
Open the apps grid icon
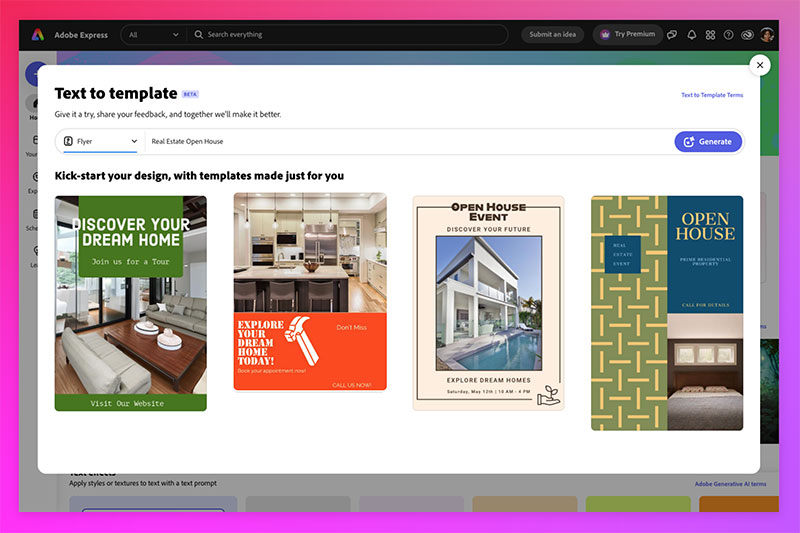710,34
